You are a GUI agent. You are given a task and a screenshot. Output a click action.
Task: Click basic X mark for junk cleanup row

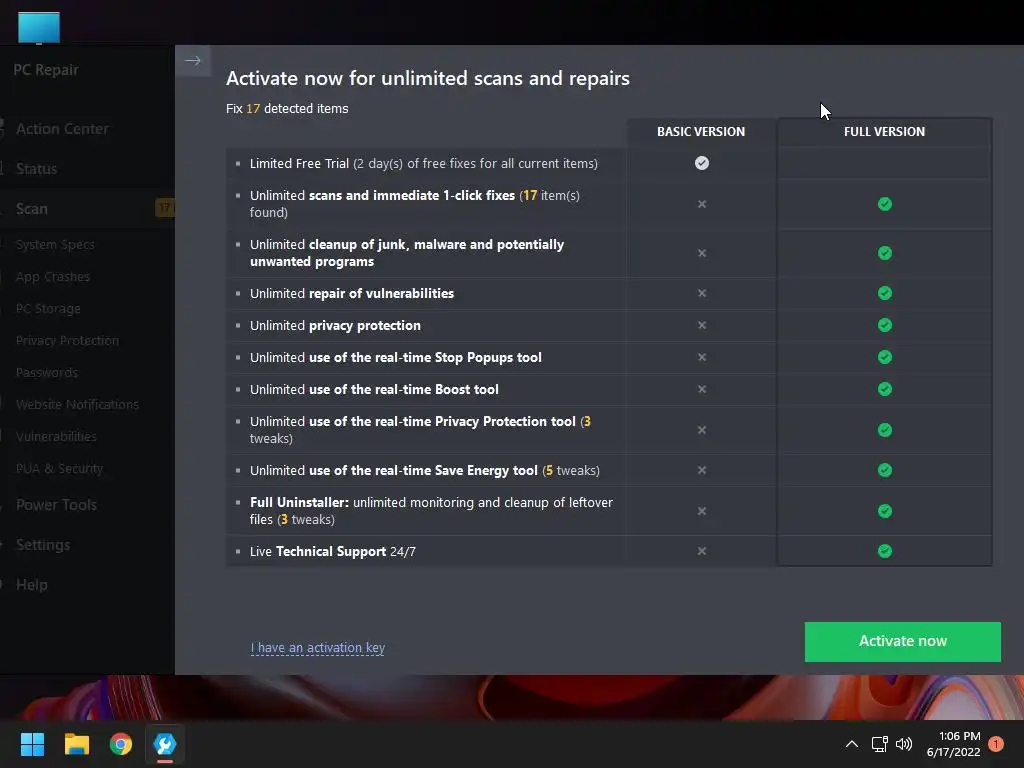pos(702,253)
